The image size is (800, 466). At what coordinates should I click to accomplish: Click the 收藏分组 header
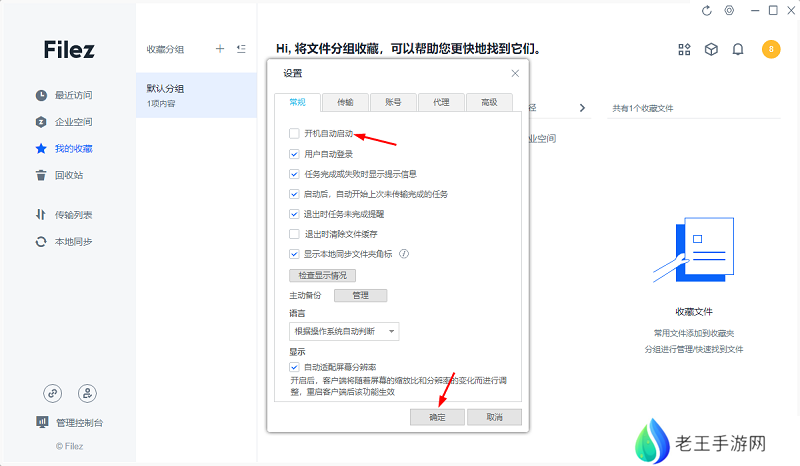[165, 50]
